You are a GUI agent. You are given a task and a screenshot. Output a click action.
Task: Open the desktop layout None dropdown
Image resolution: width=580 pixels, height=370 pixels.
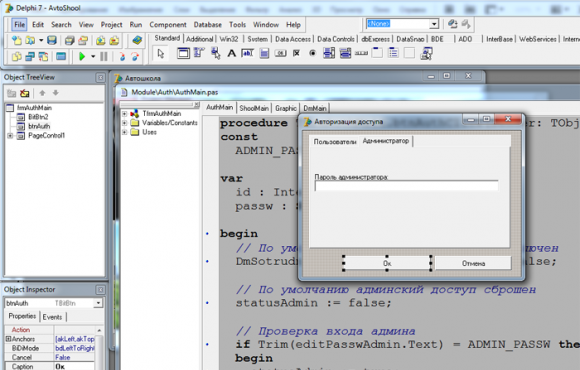point(434,24)
